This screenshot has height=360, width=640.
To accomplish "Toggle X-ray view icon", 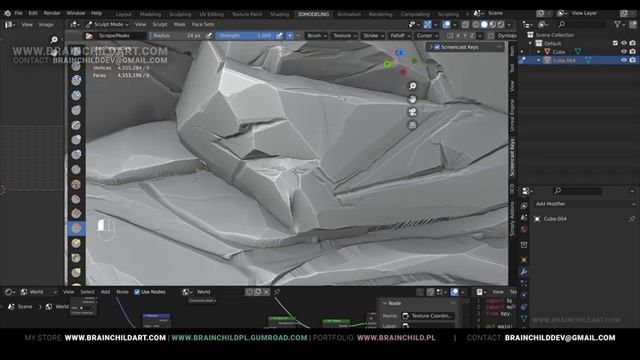I will (465, 25).
